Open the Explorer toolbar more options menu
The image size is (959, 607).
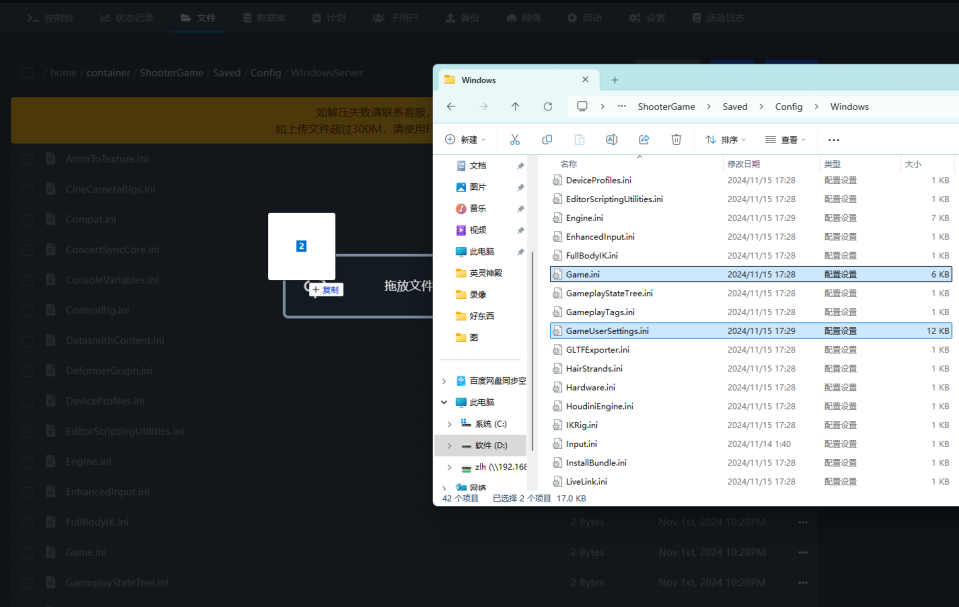coord(834,140)
